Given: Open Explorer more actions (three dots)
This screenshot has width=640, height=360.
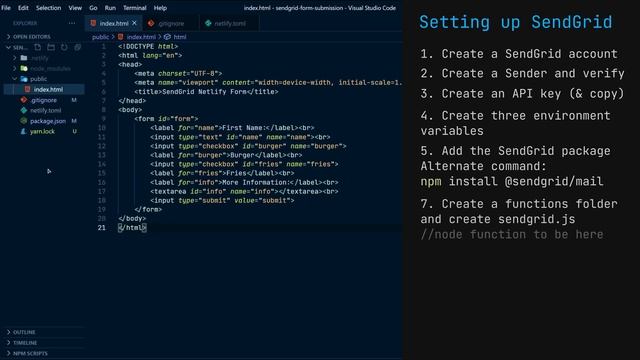Looking at the screenshot, I should (72, 23).
